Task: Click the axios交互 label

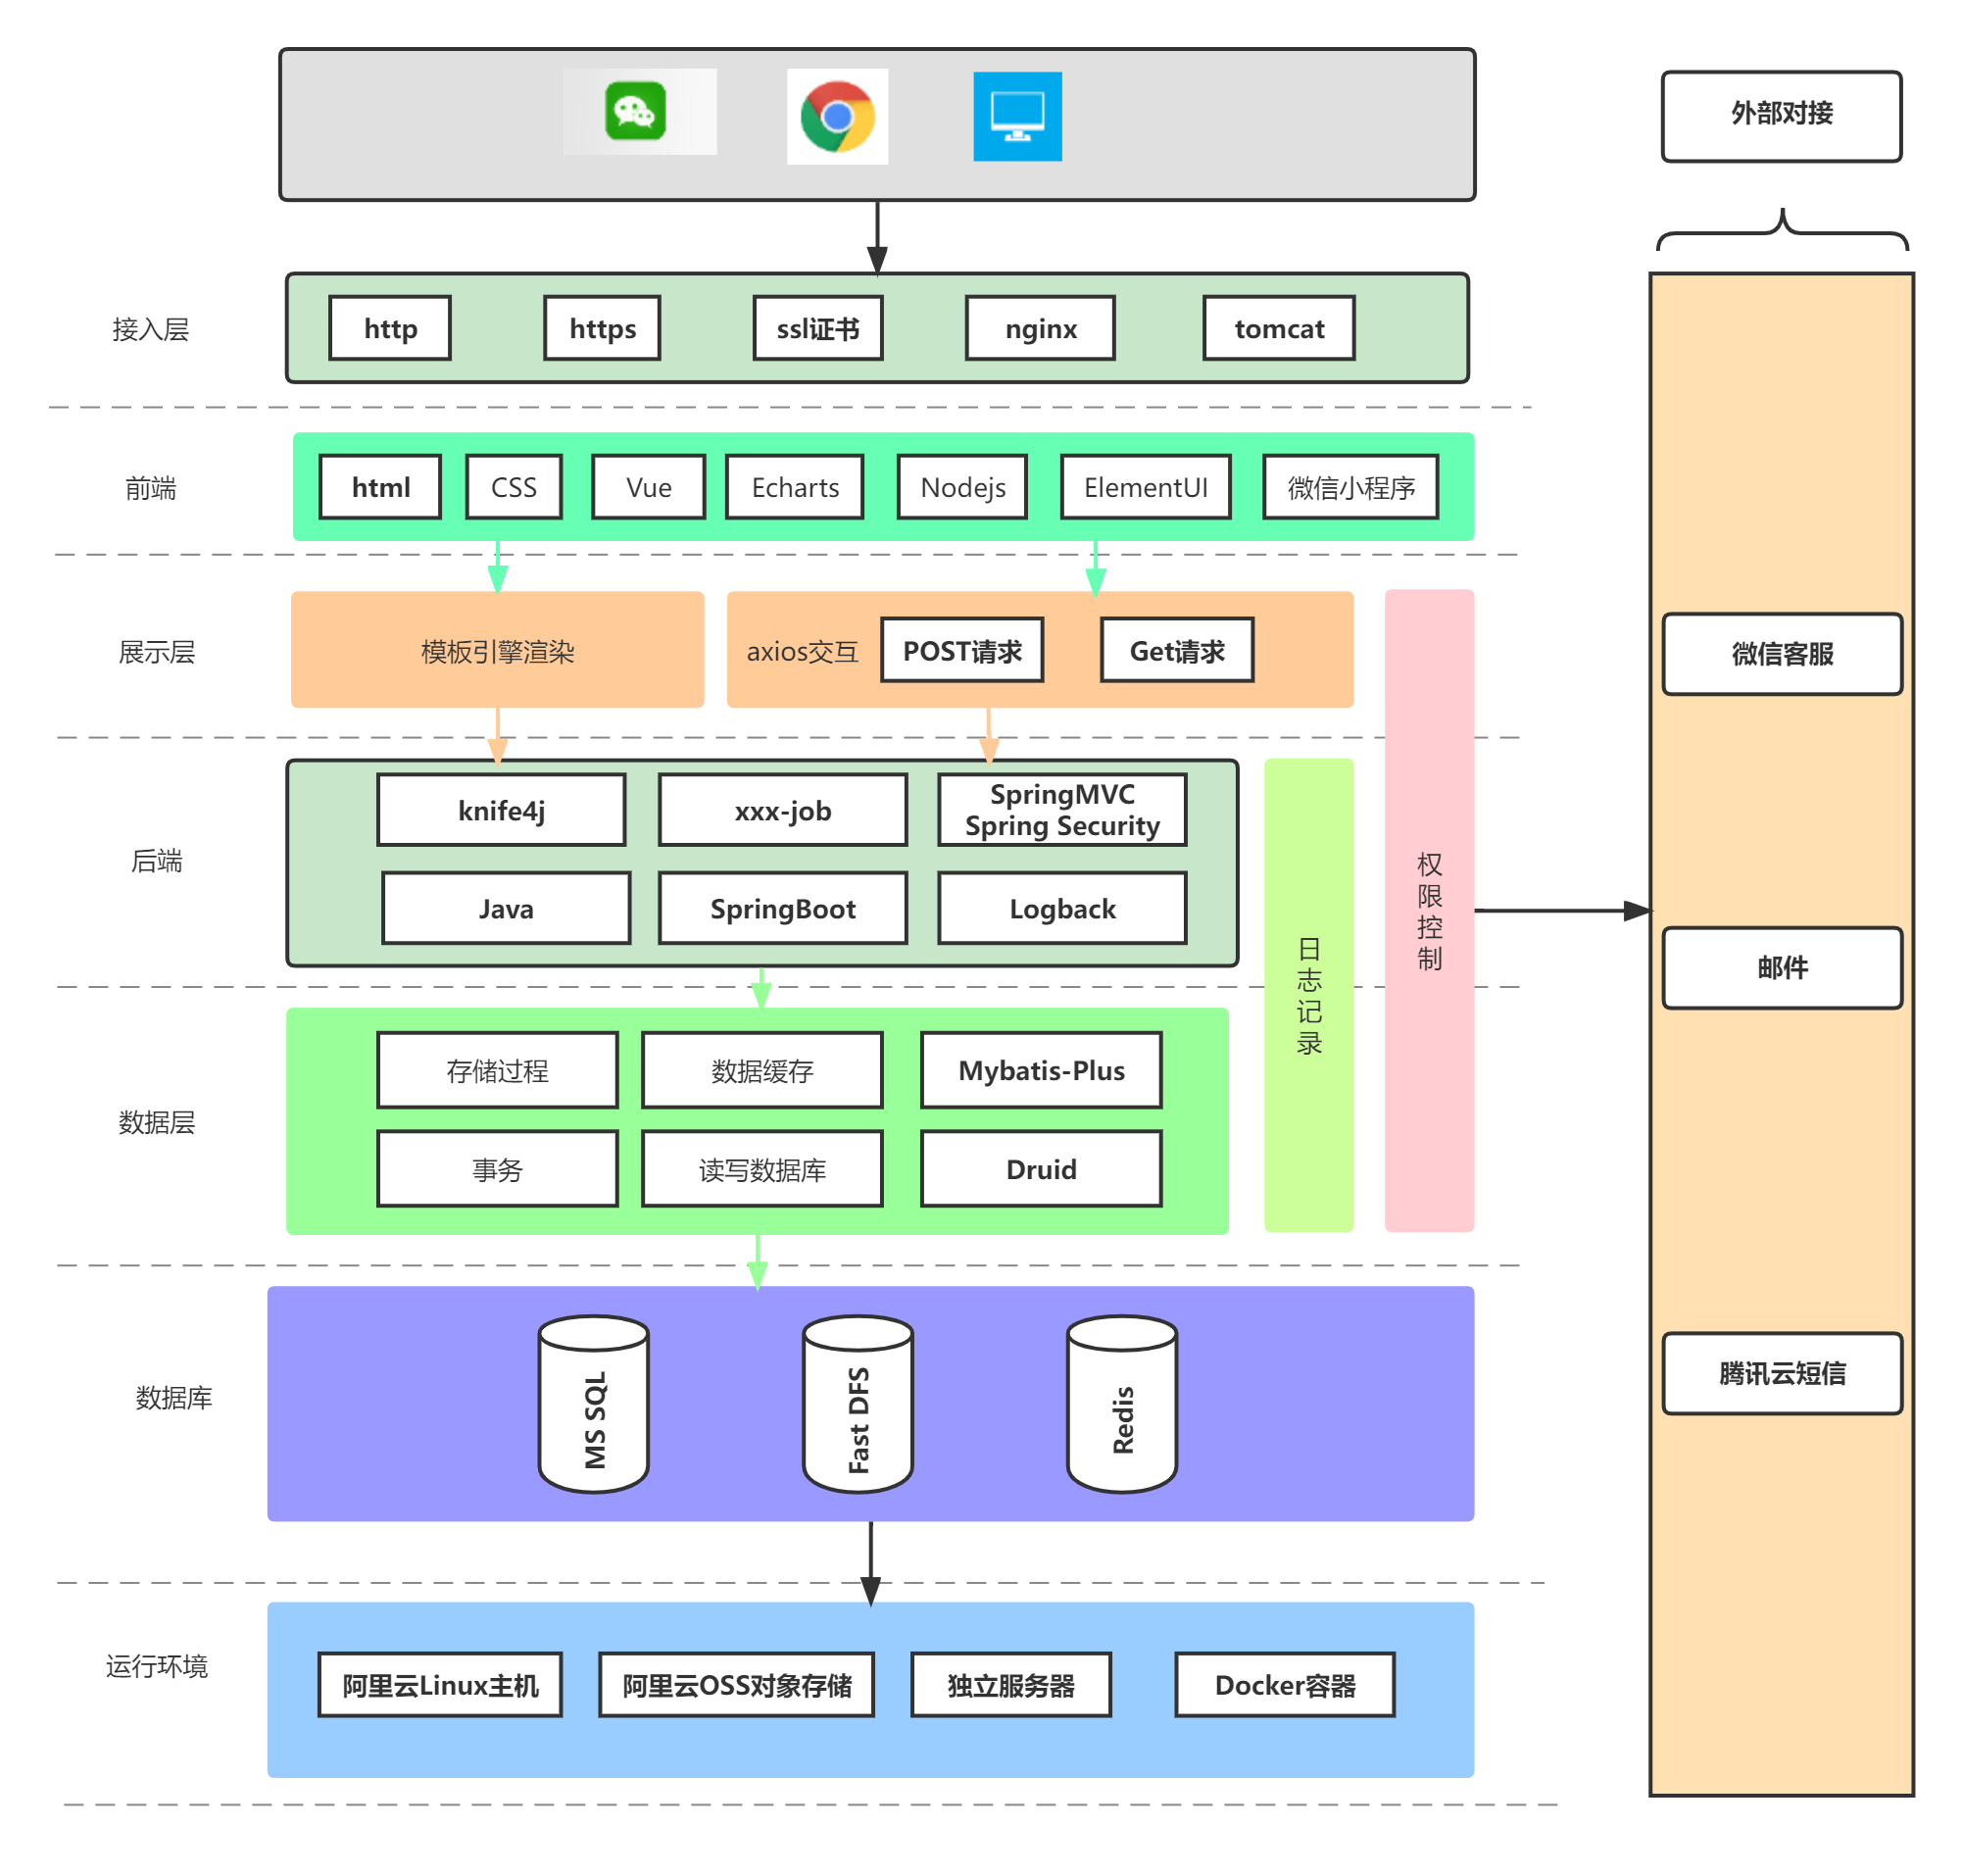Action: [802, 651]
